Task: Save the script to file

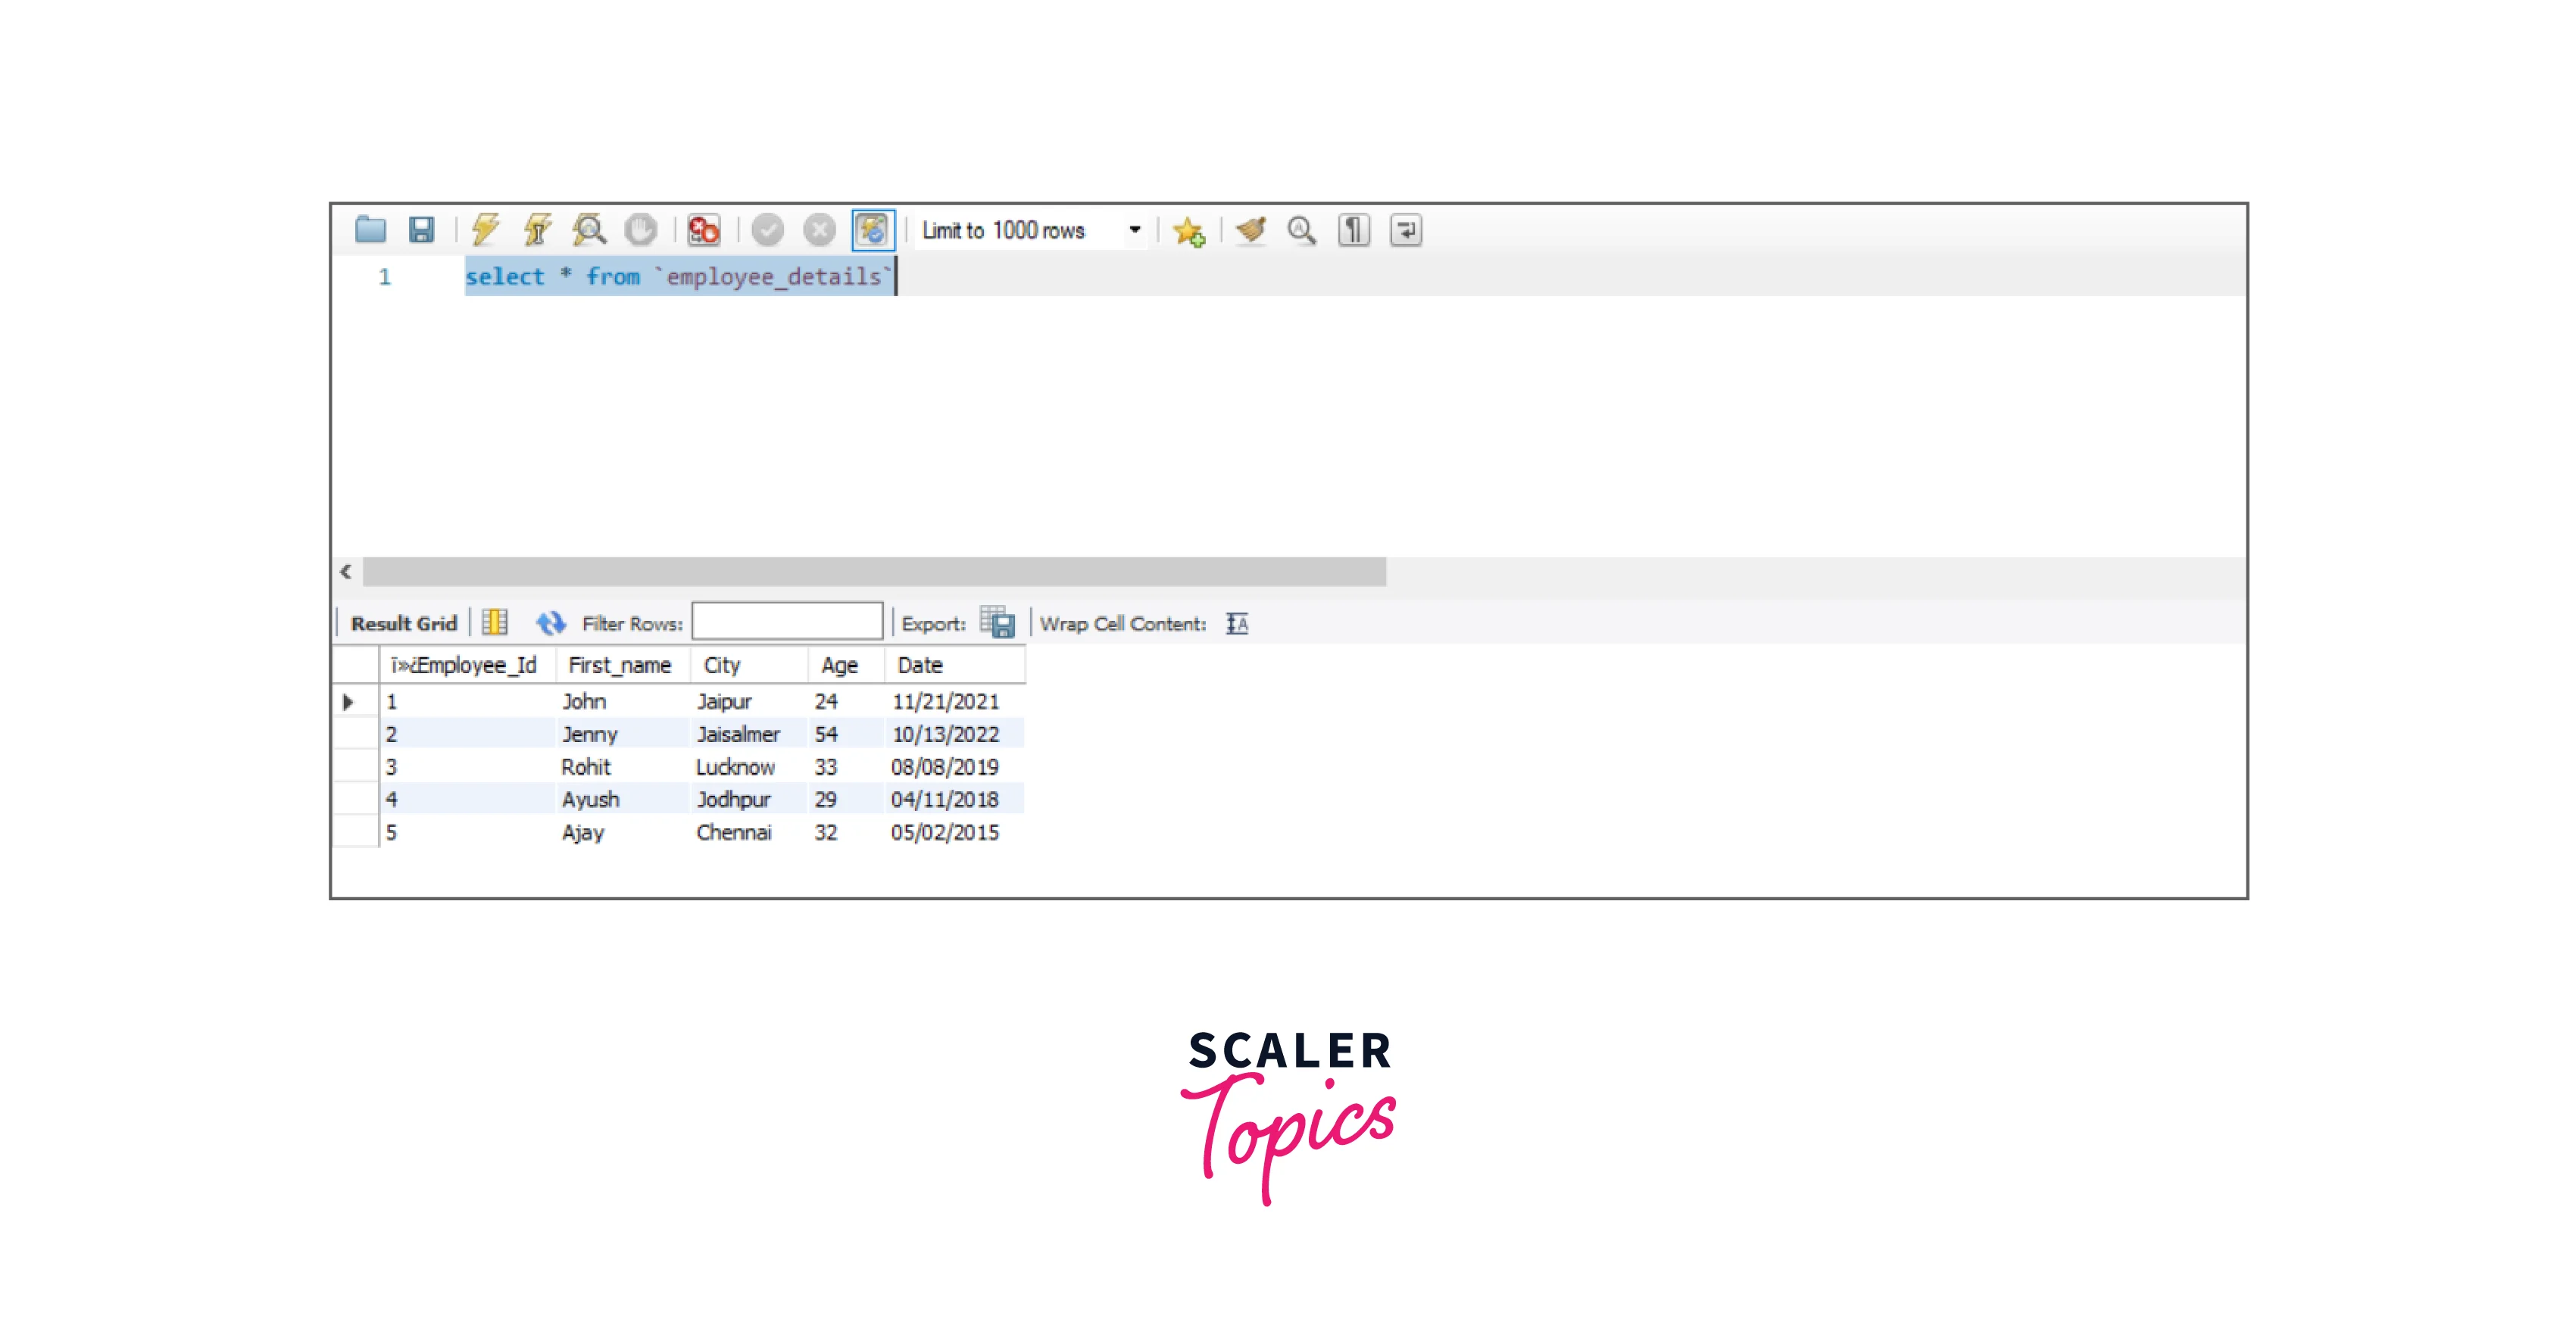Action: click(x=421, y=230)
